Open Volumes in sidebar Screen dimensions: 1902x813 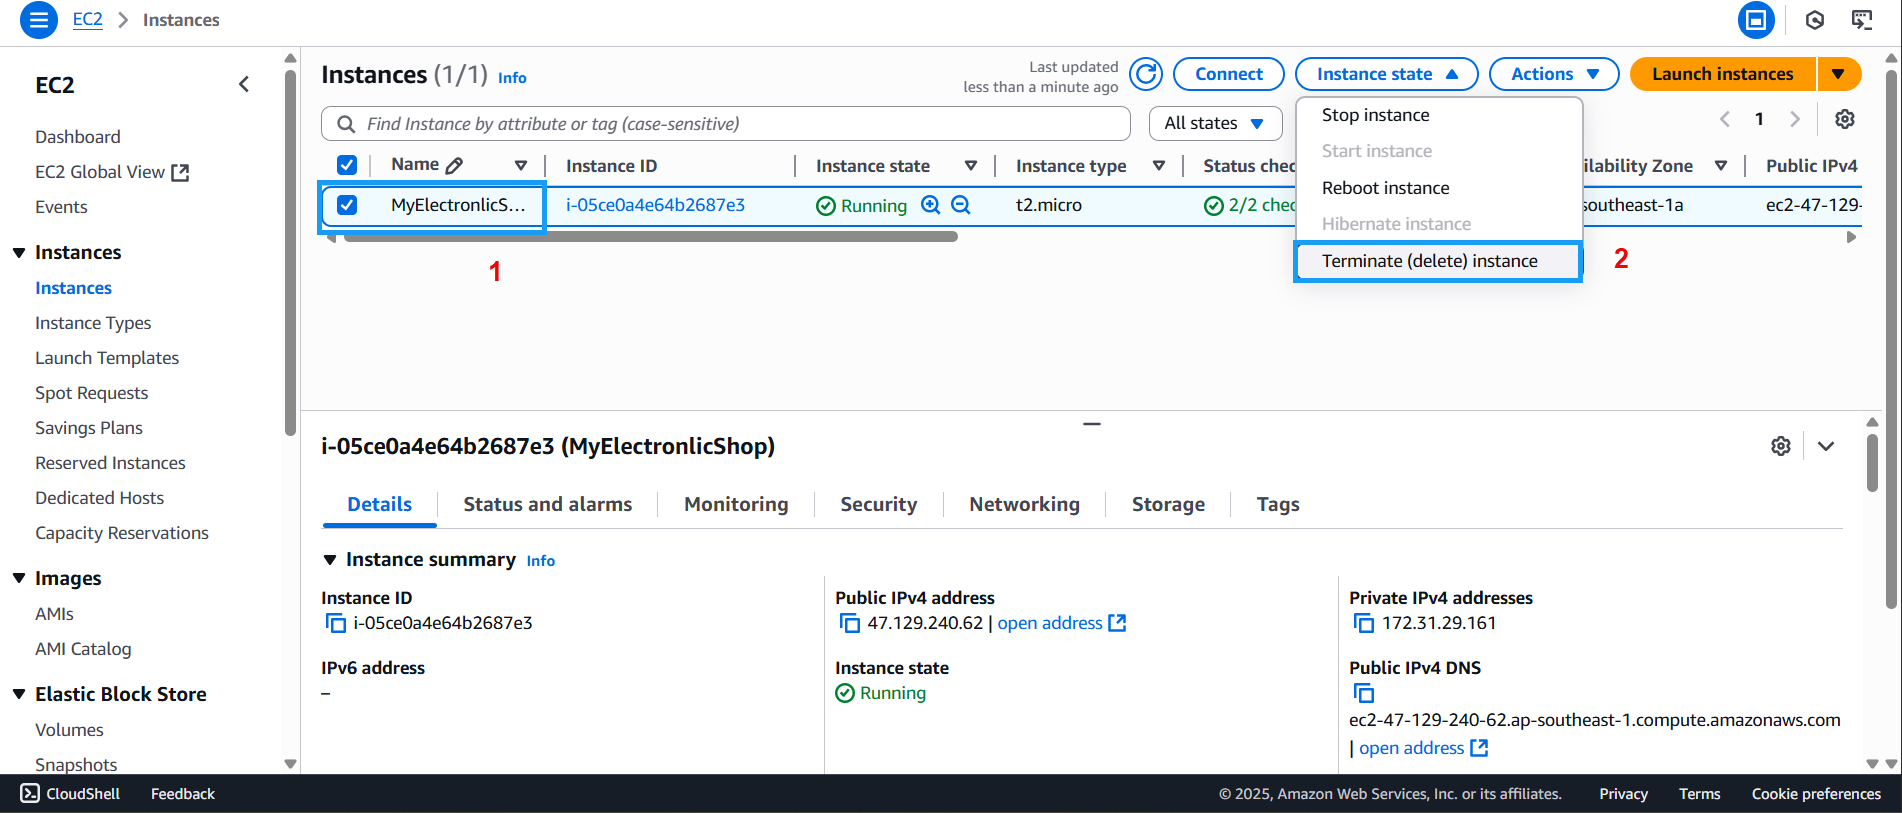point(69,730)
